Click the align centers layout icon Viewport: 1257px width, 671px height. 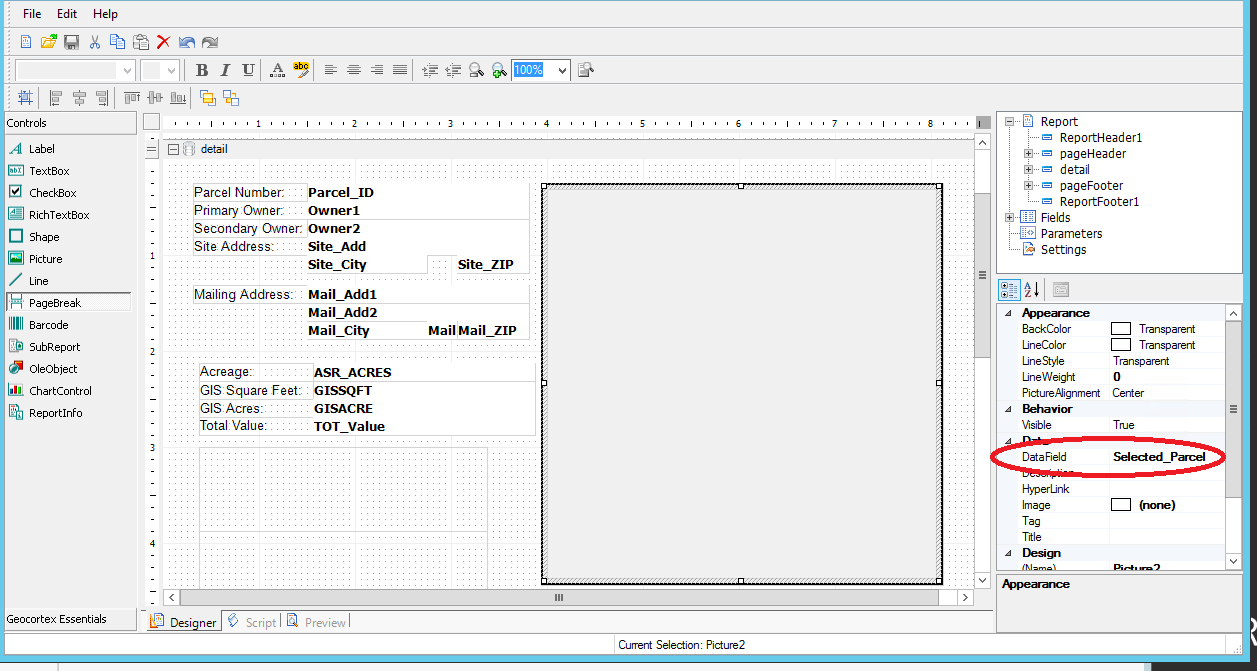(x=79, y=98)
